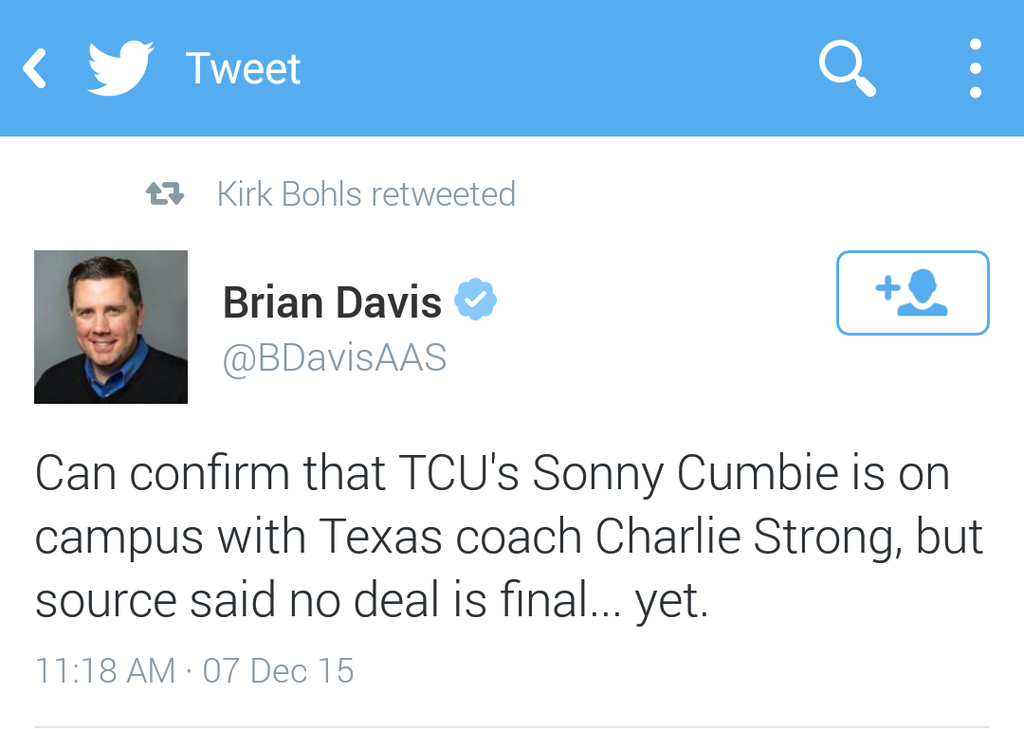Open Brian Davis's profile photo
Screen dimensions: 1024x729
click(x=111, y=327)
